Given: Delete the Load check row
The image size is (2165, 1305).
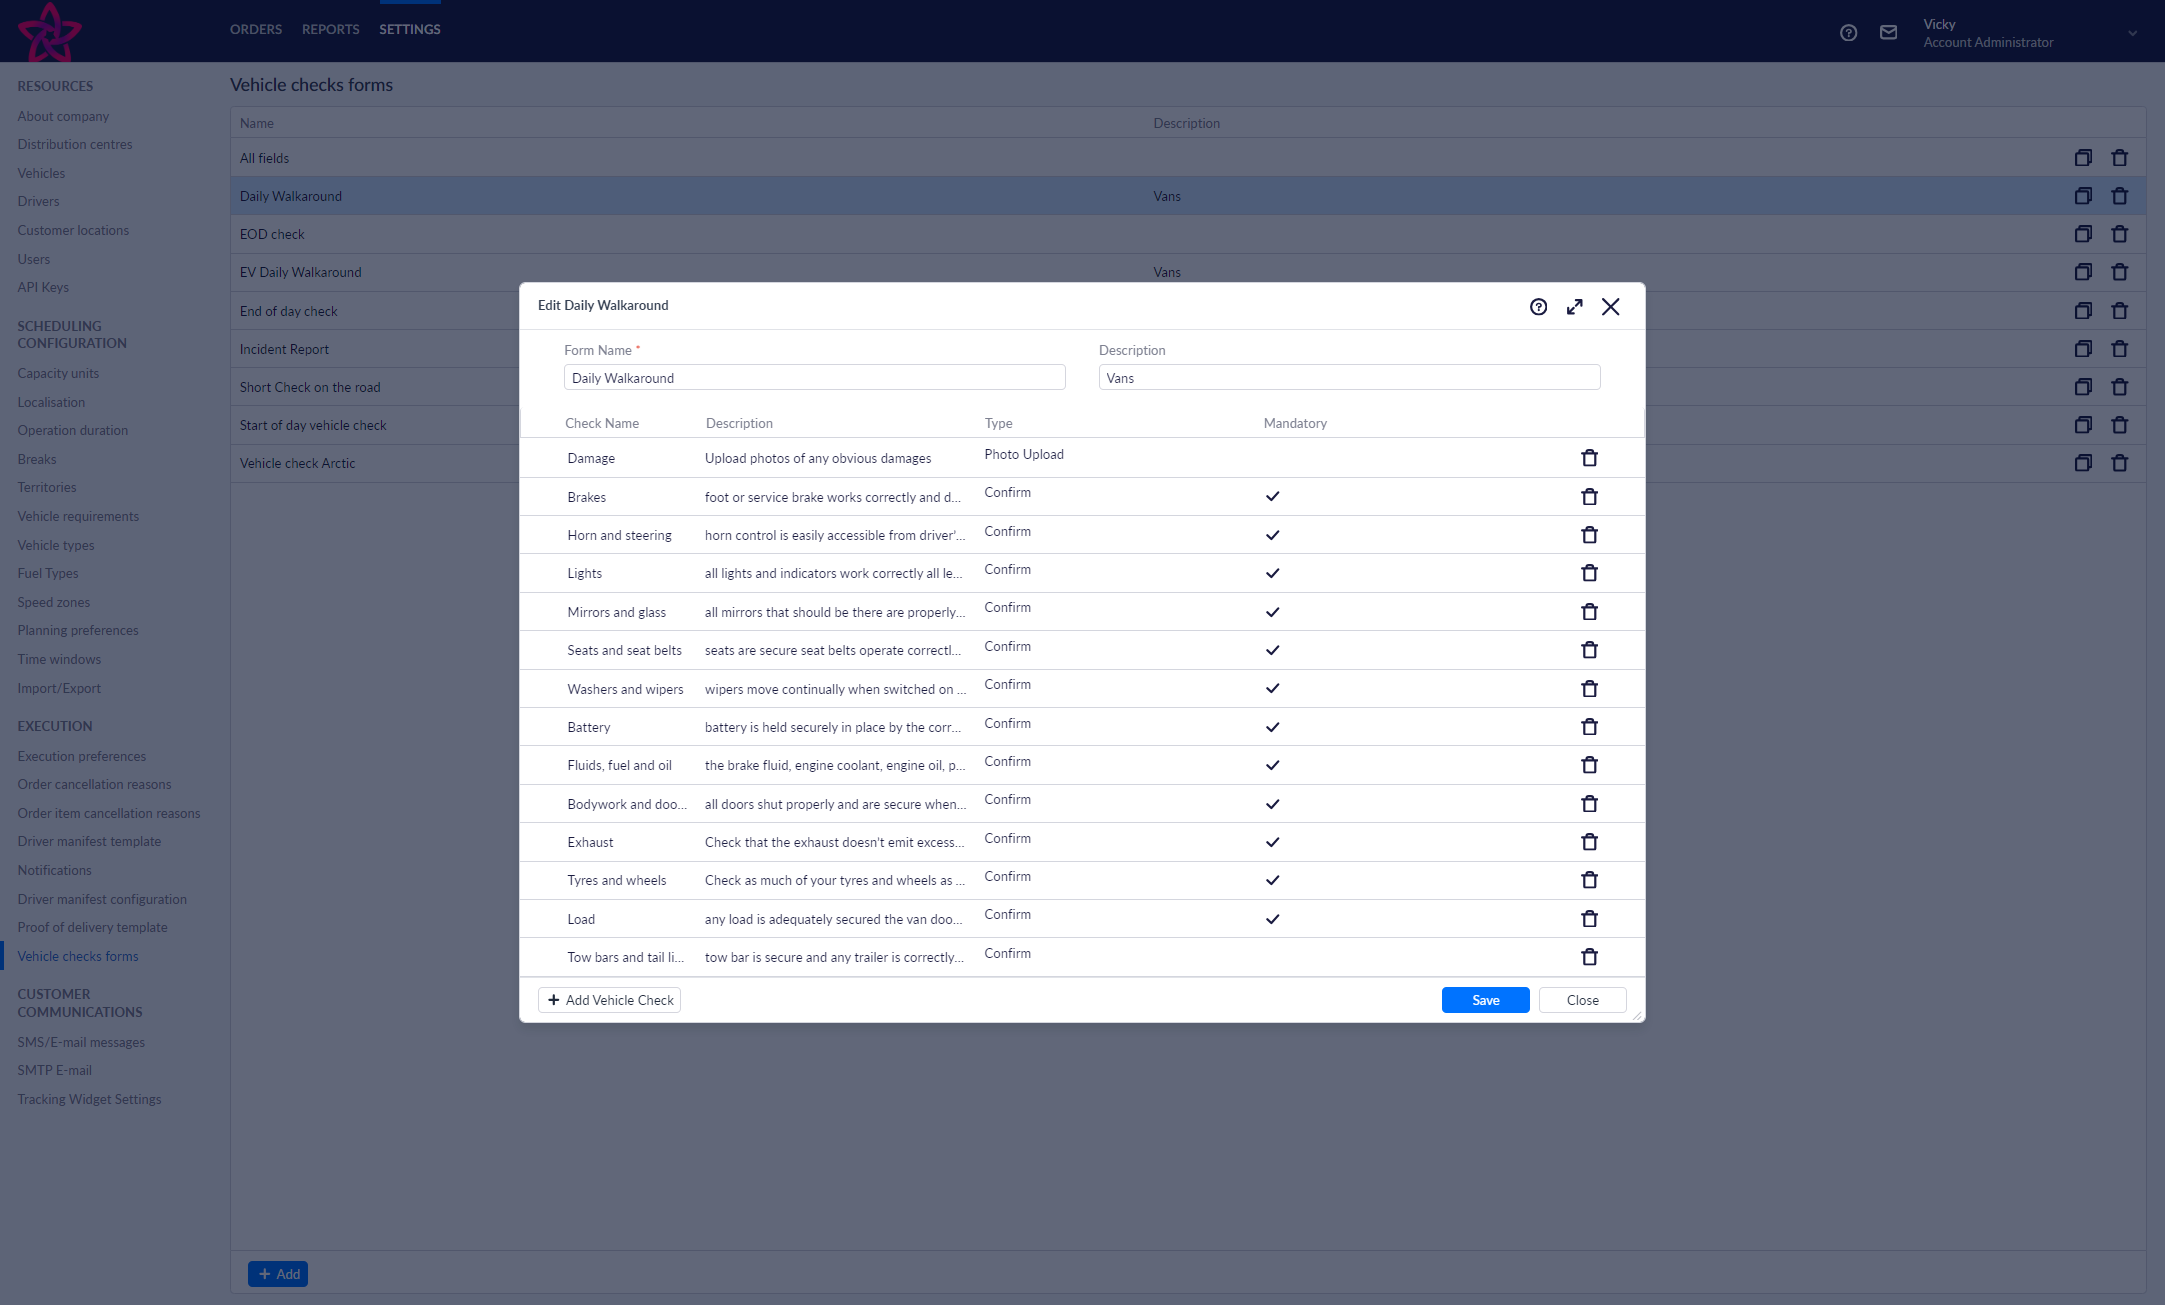Looking at the screenshot, I should coord(1589,919).
